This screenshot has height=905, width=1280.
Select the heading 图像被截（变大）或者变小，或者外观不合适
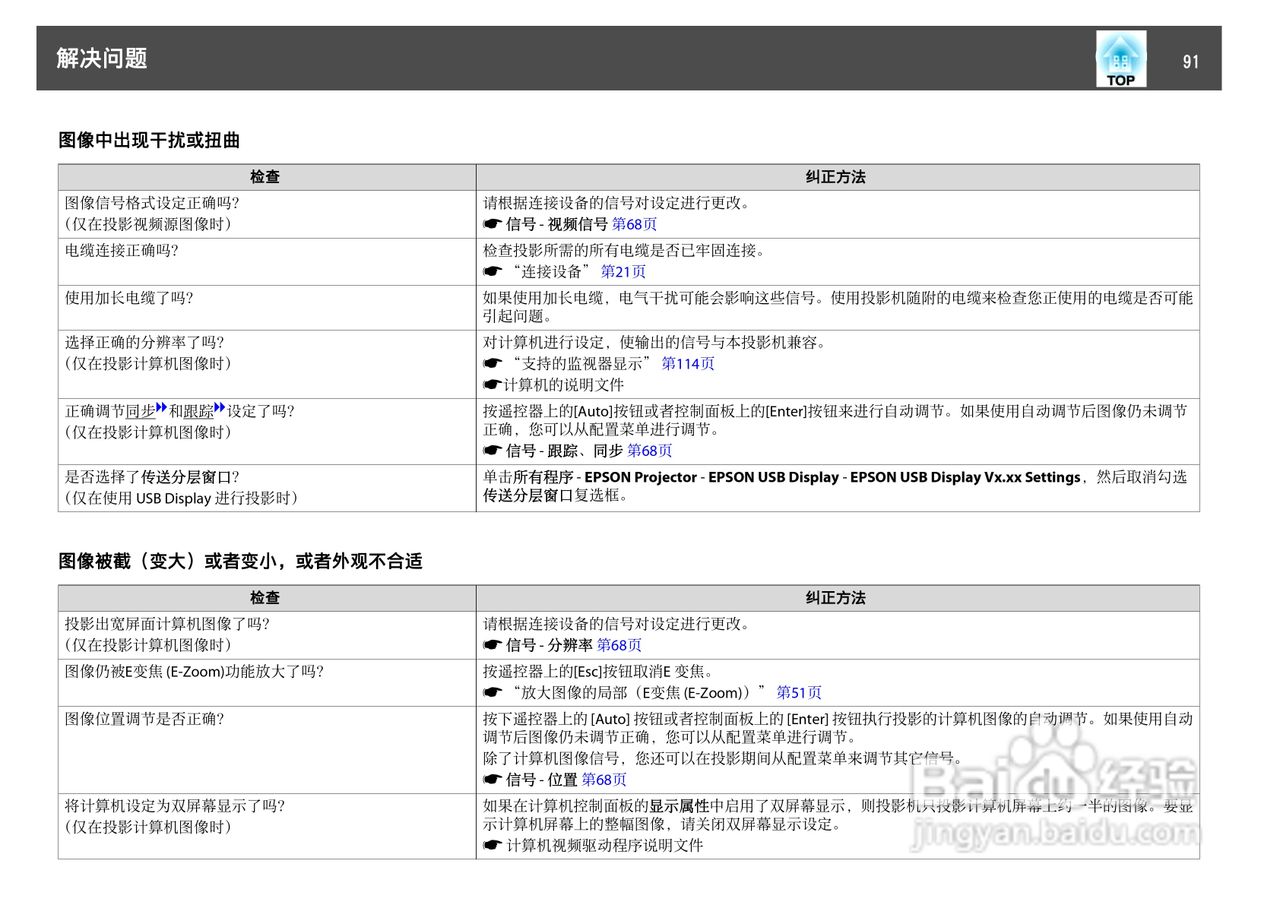pos(240,561)
